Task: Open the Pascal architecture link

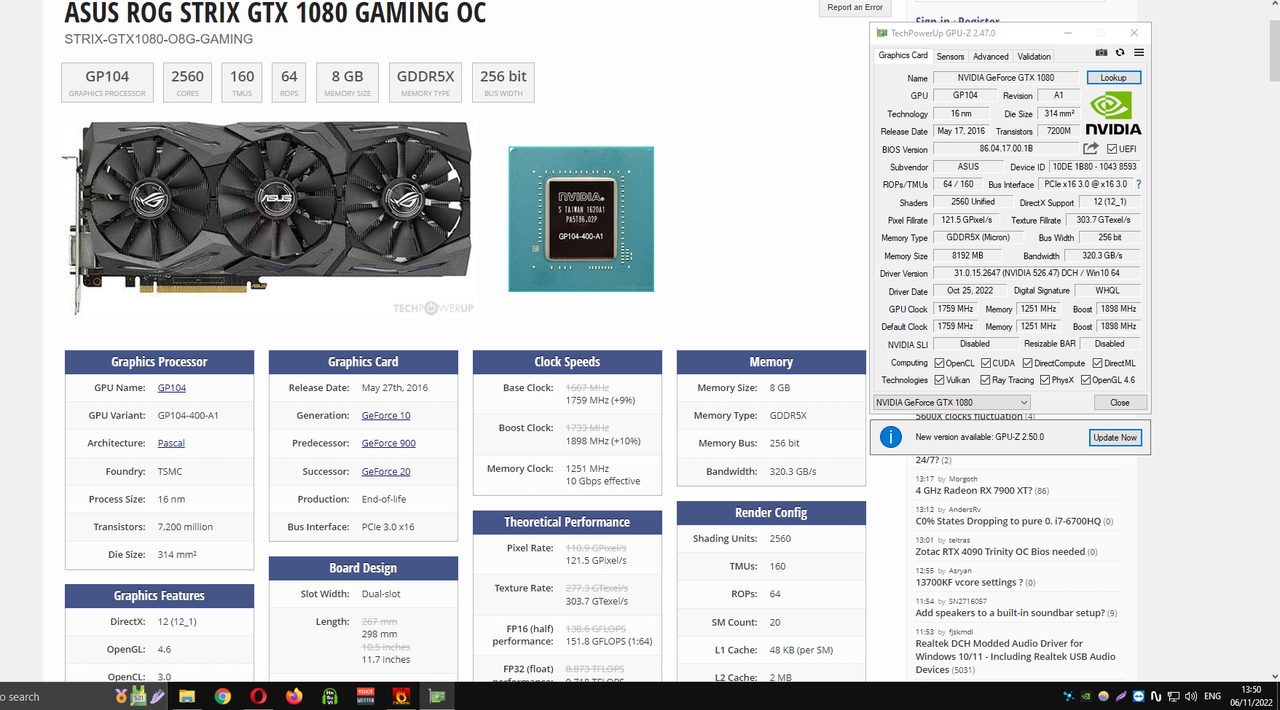Action: (x=171, y=443)
